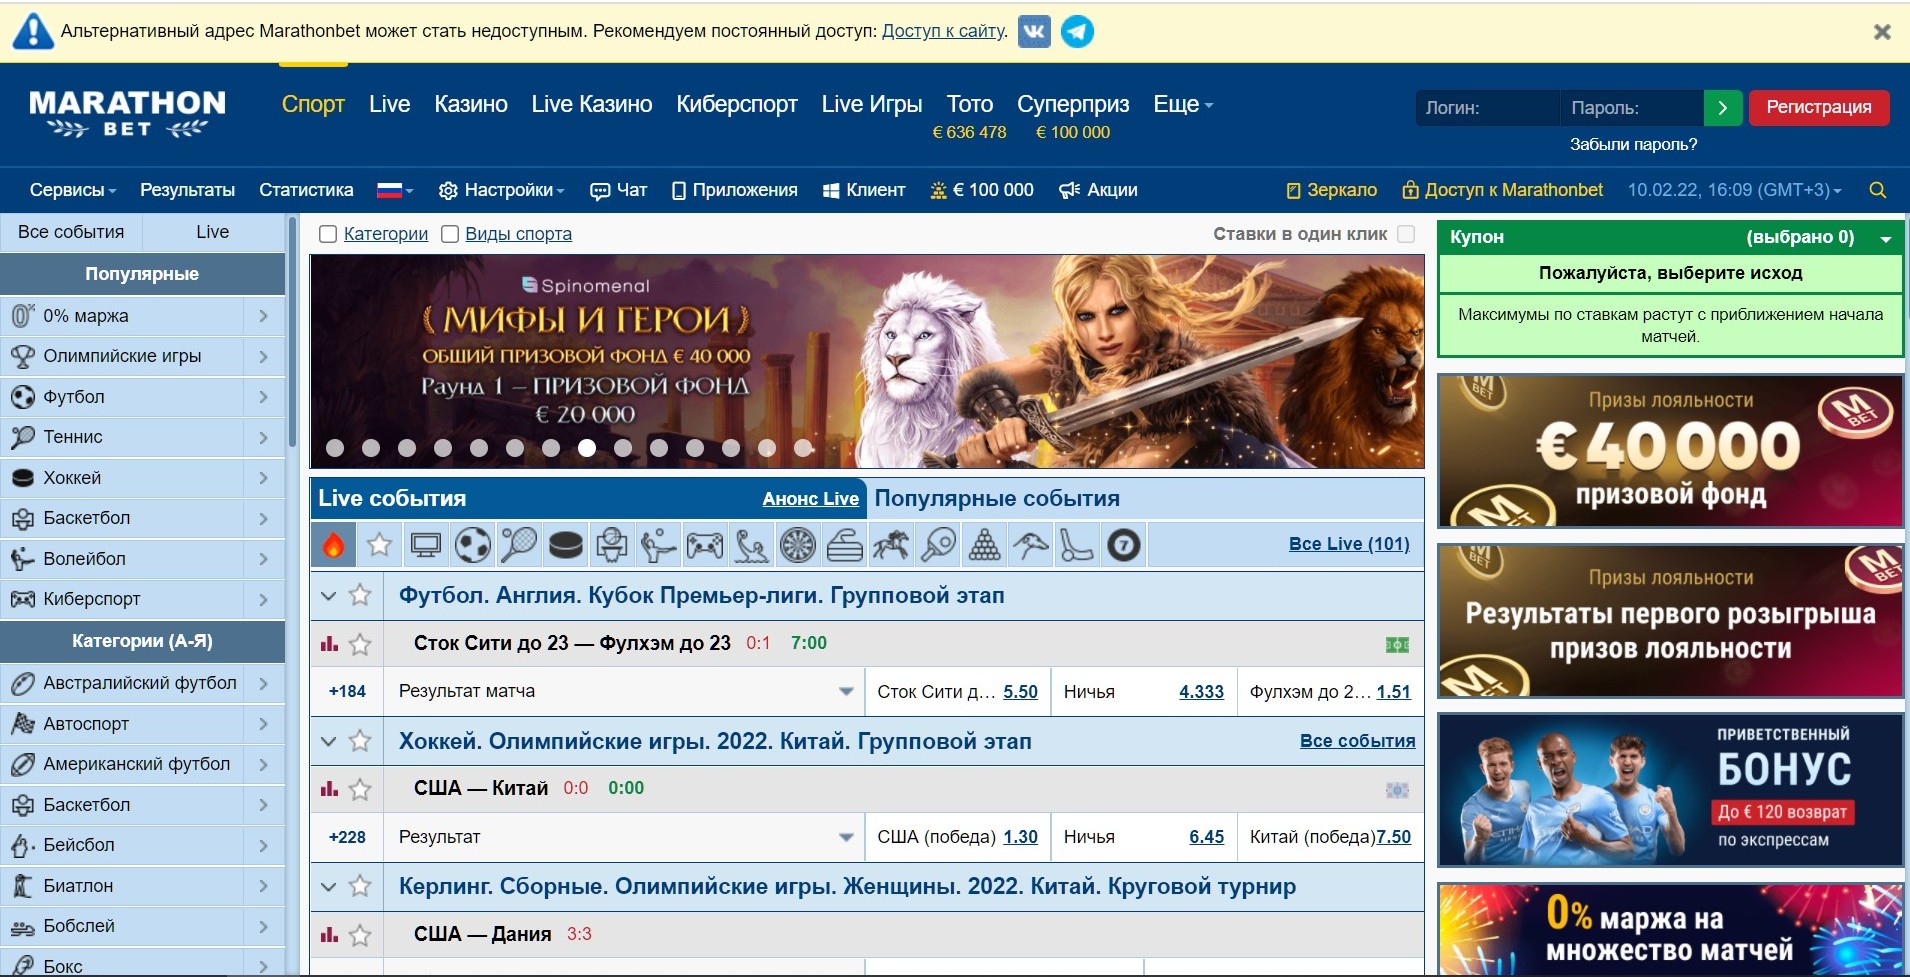Go to Marathon Bet home logo
This screenshot has width=1910, height=977.
coord(127,114)
